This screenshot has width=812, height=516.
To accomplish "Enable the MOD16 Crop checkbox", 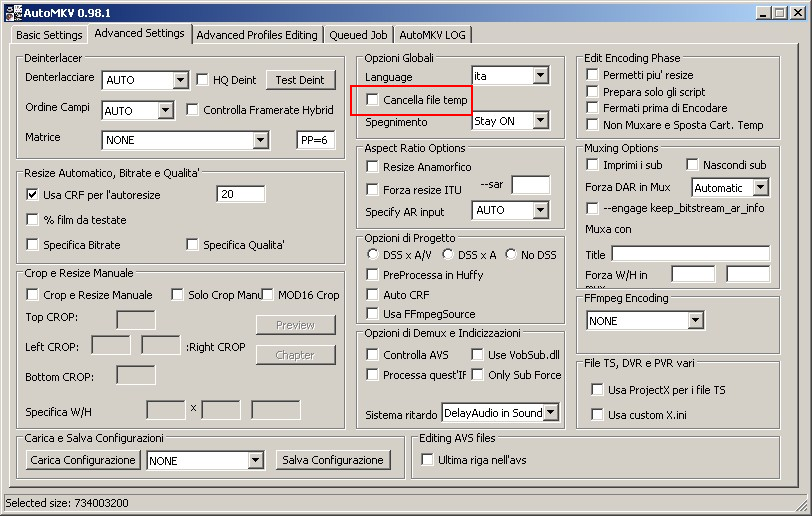I will 267,294.
